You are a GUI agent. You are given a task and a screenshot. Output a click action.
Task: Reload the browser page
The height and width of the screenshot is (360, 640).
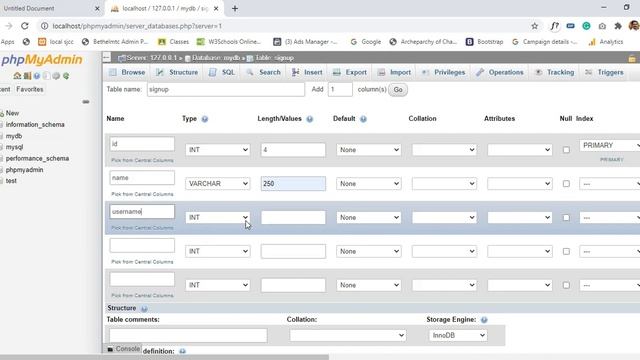pos(25,26)
